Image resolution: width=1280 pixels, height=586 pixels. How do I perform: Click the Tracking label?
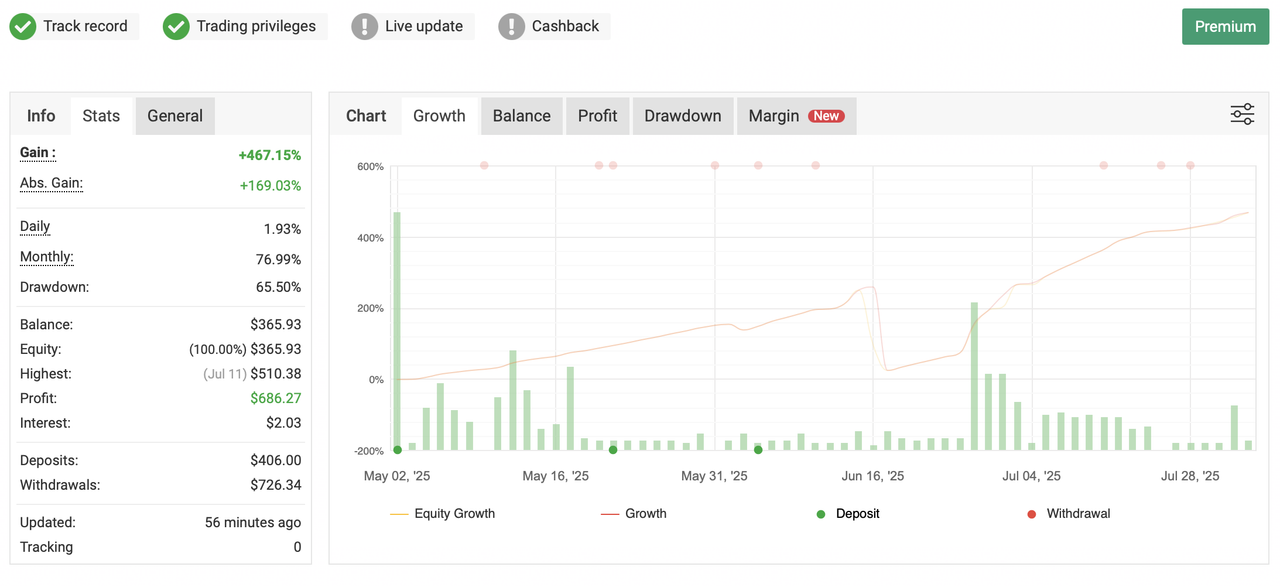pyautogui.click(x=46, y=547)
